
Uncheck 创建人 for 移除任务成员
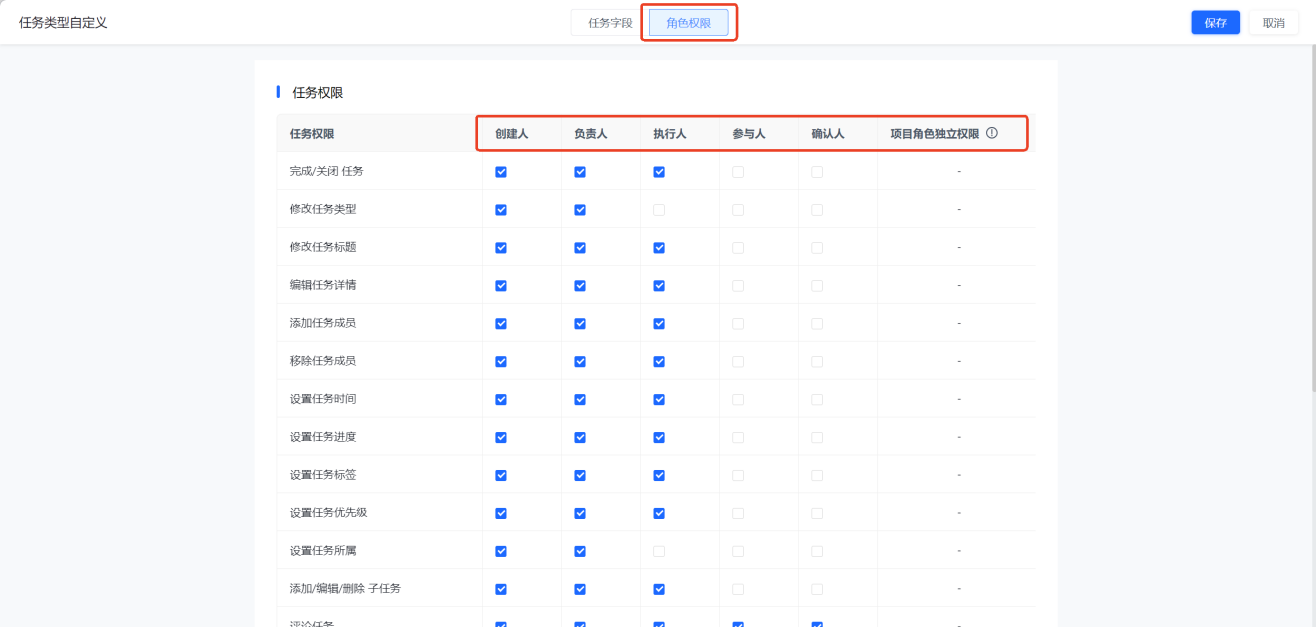pyautogui.click(x=501, y=361)
